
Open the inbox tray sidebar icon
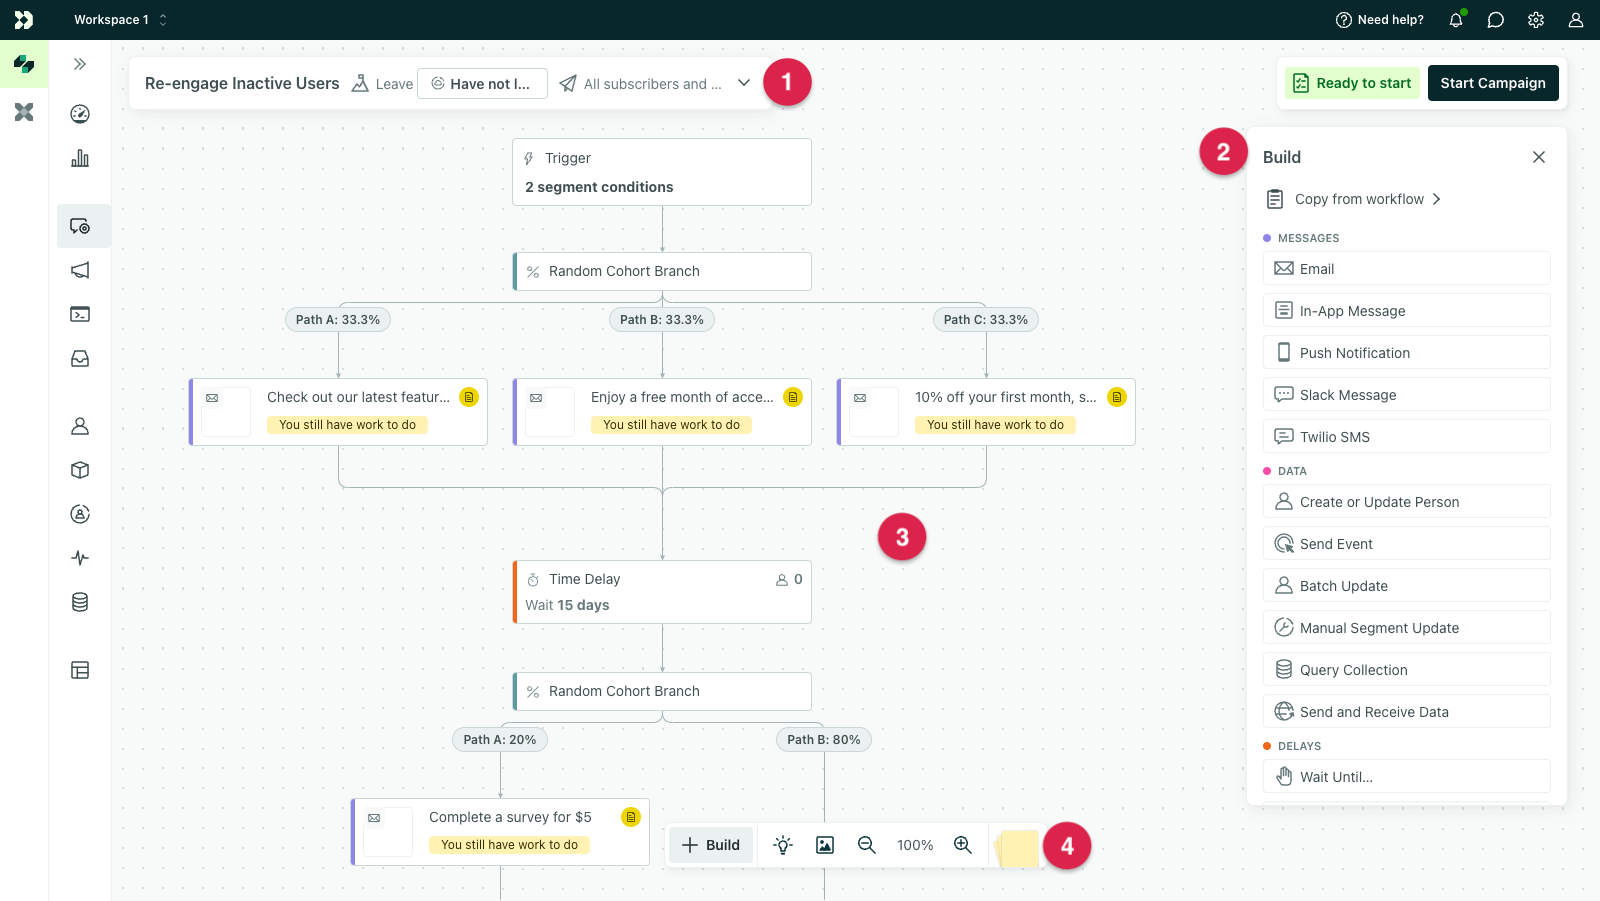80,358
